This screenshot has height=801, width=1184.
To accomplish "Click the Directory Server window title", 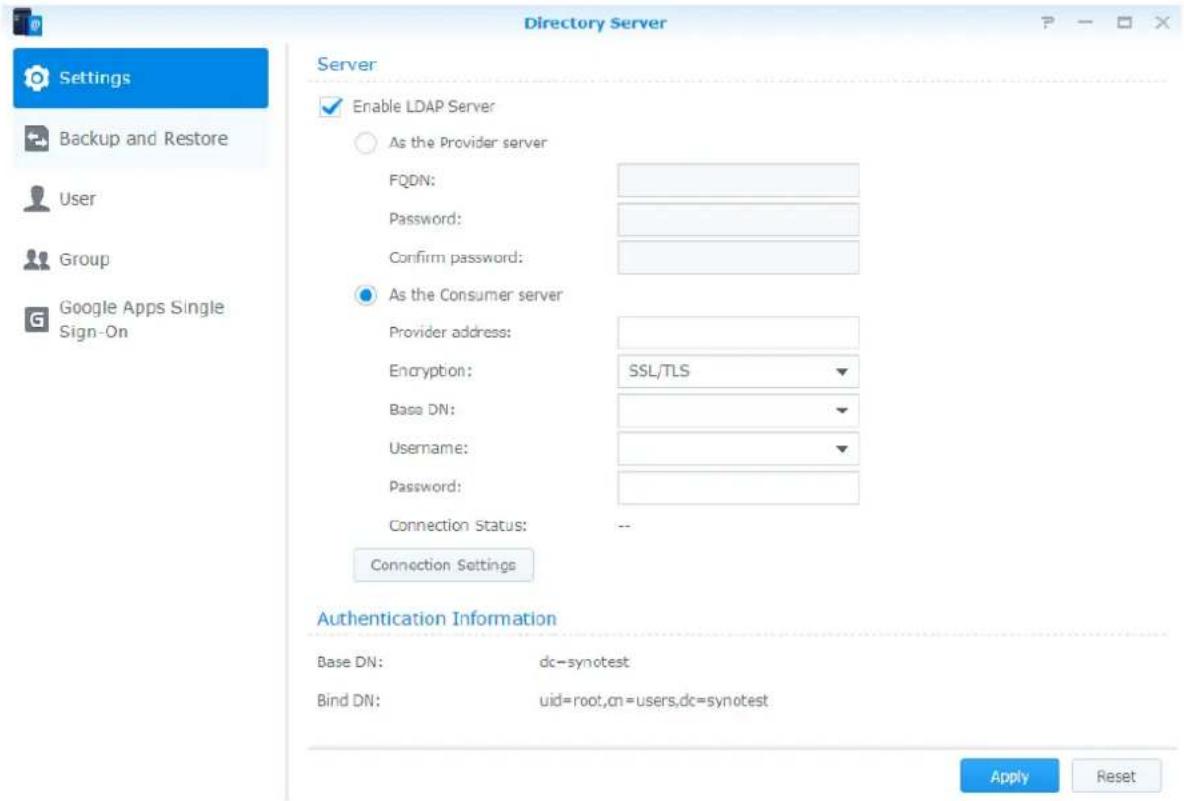I will click(x=595, y=23).
